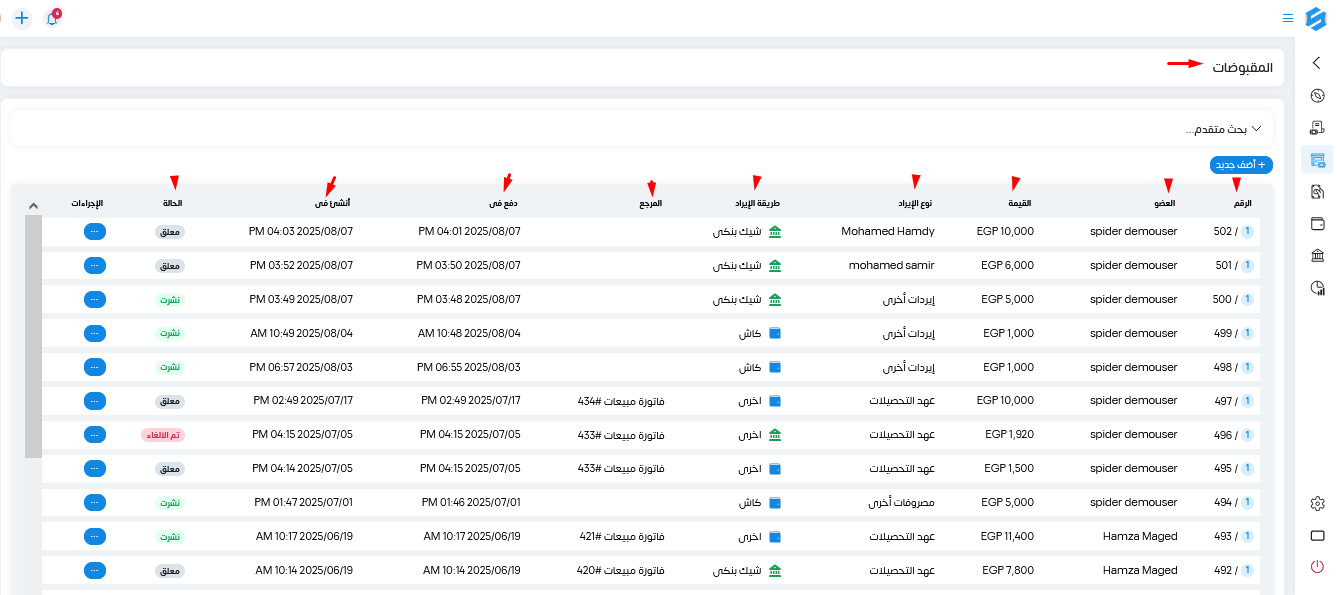
Task: Open actions menu for receipt 499
Action: (95, 333)
